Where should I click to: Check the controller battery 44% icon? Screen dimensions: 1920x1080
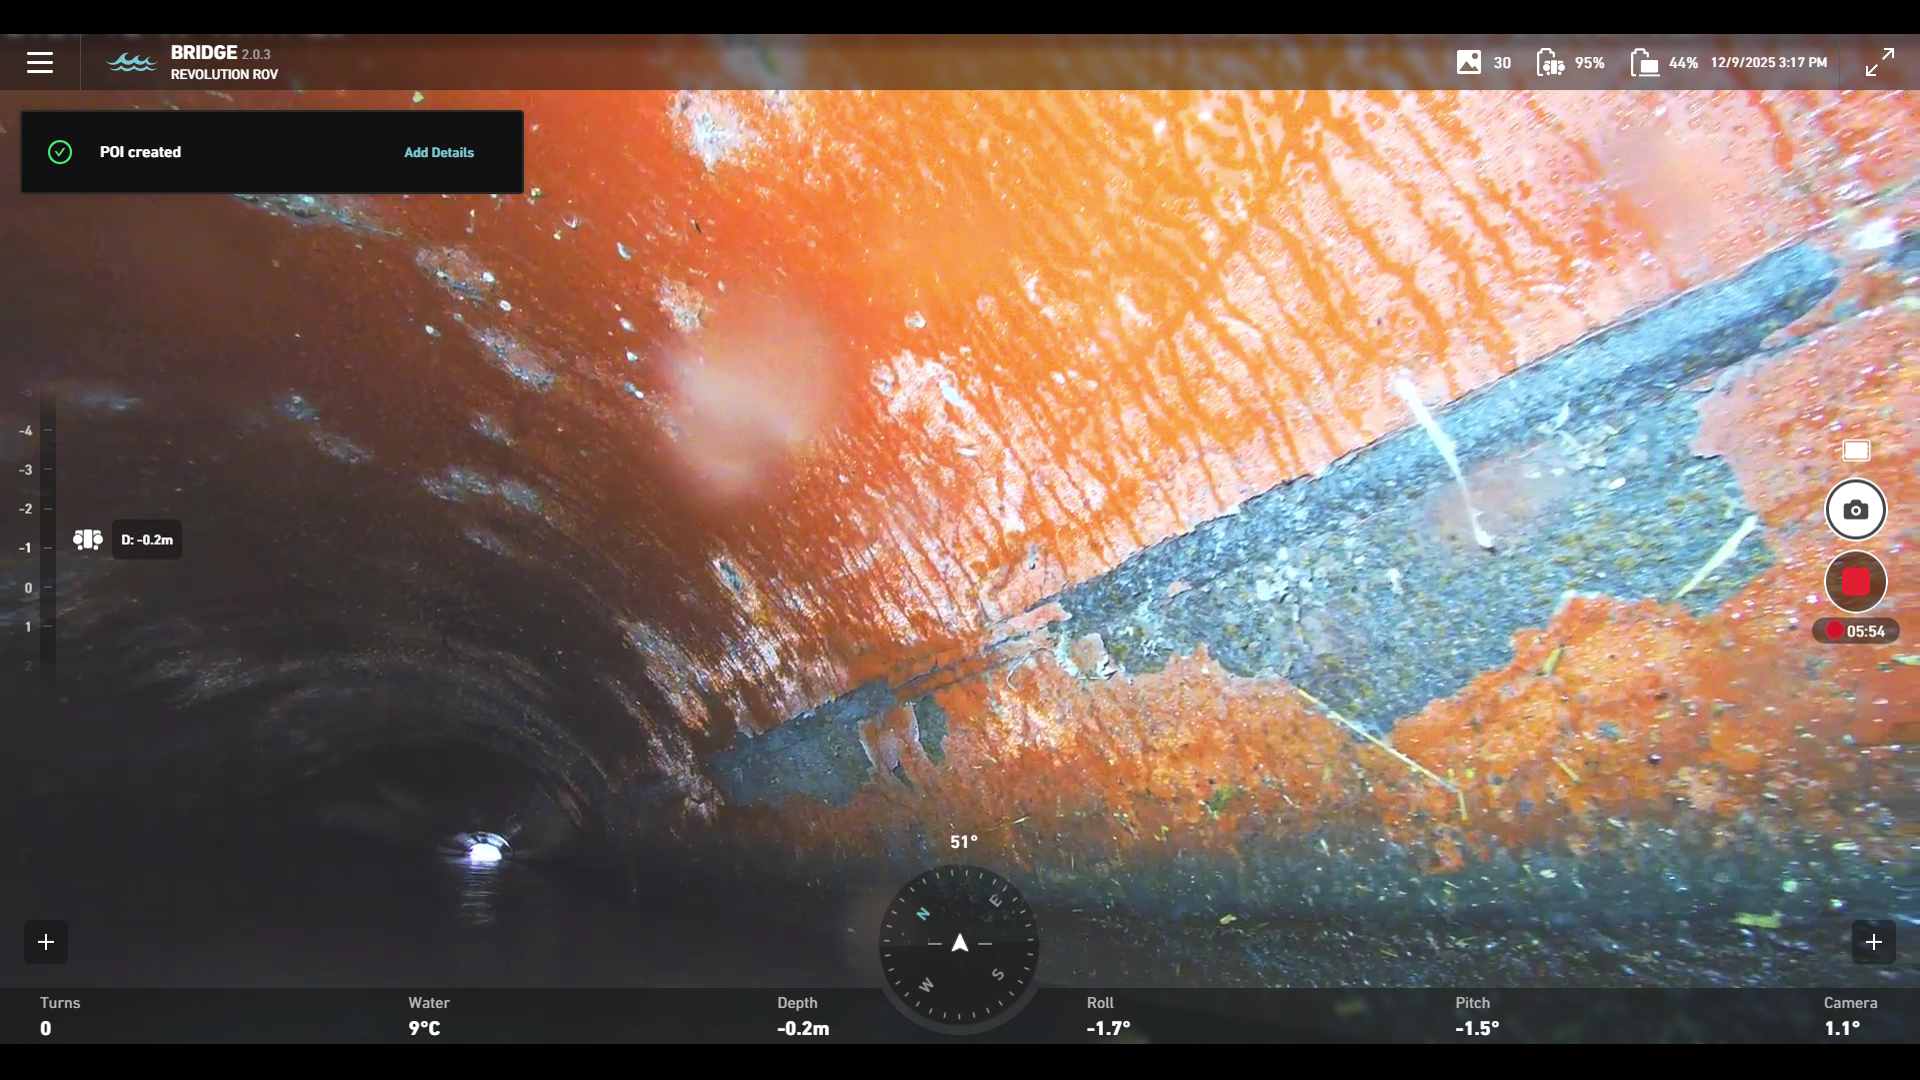click(x=1644, y=62)
